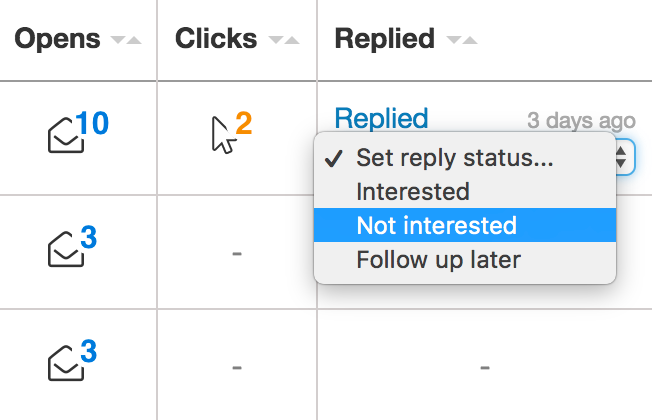Mark the reply as "Not interested"
The width and height of the screenshot is (652, 420).
436,225
